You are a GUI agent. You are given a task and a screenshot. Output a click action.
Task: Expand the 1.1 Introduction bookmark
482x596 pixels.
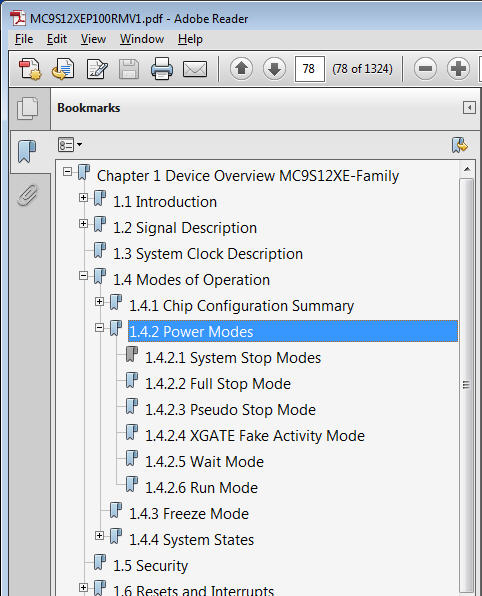coord(84,198)
